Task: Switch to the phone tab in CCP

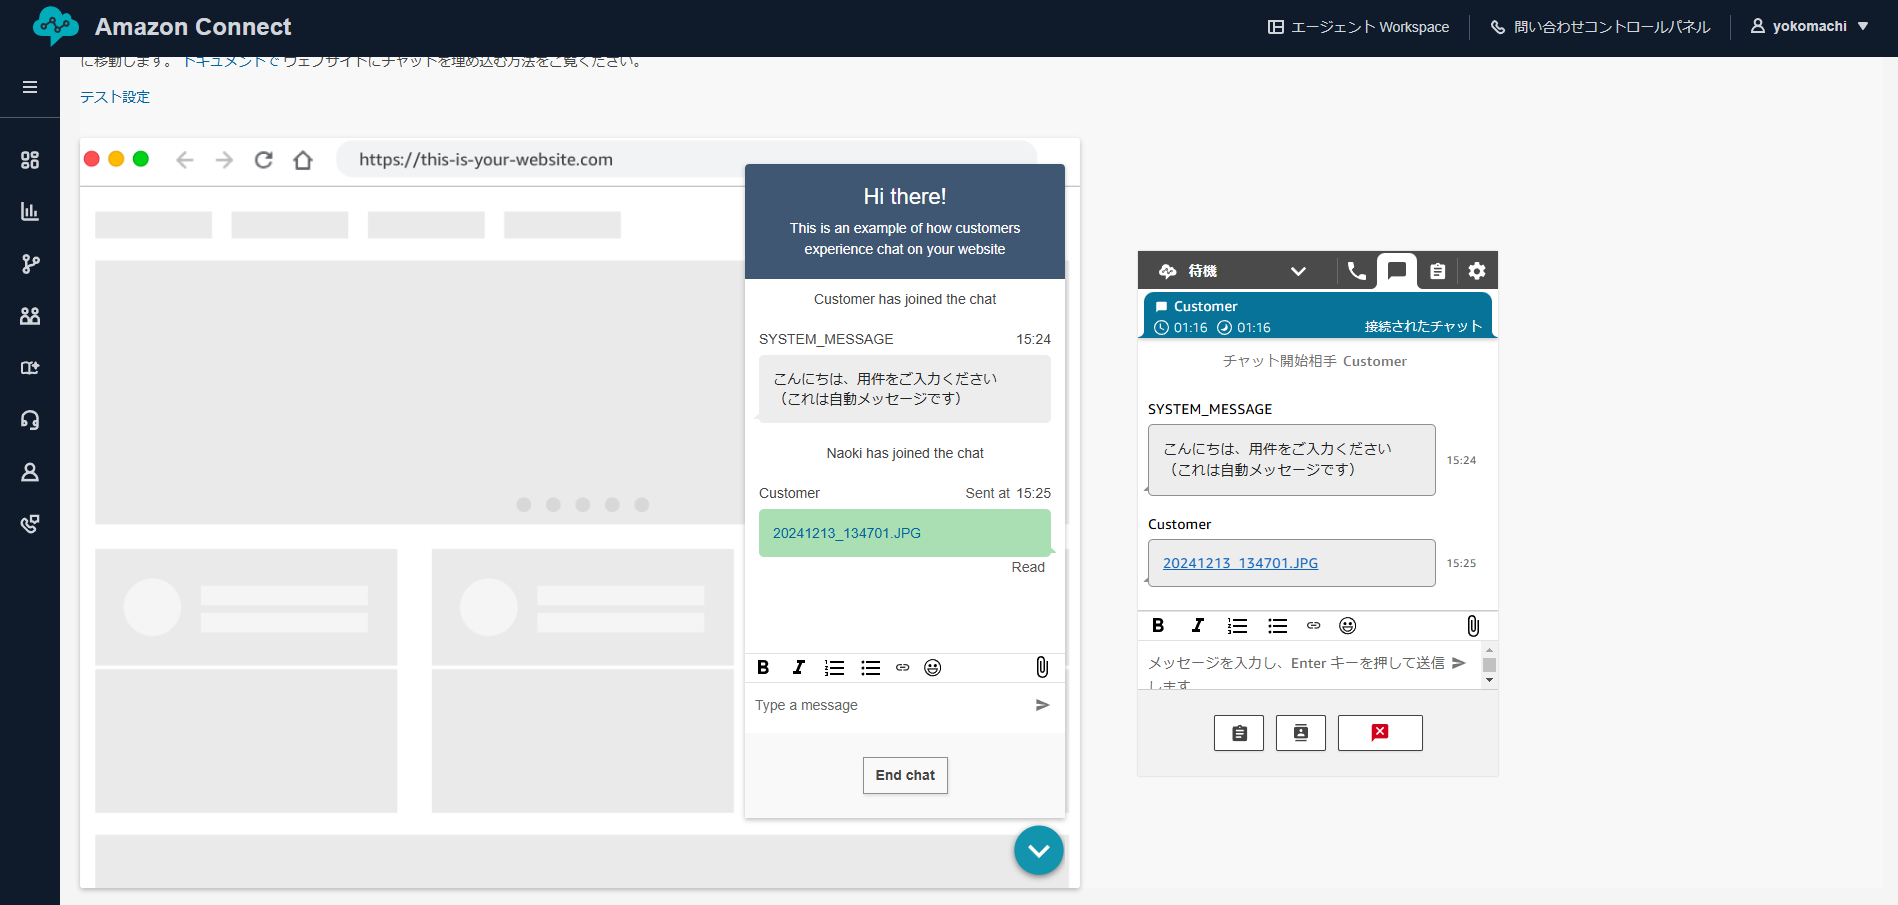Action: pos(1357,271)
